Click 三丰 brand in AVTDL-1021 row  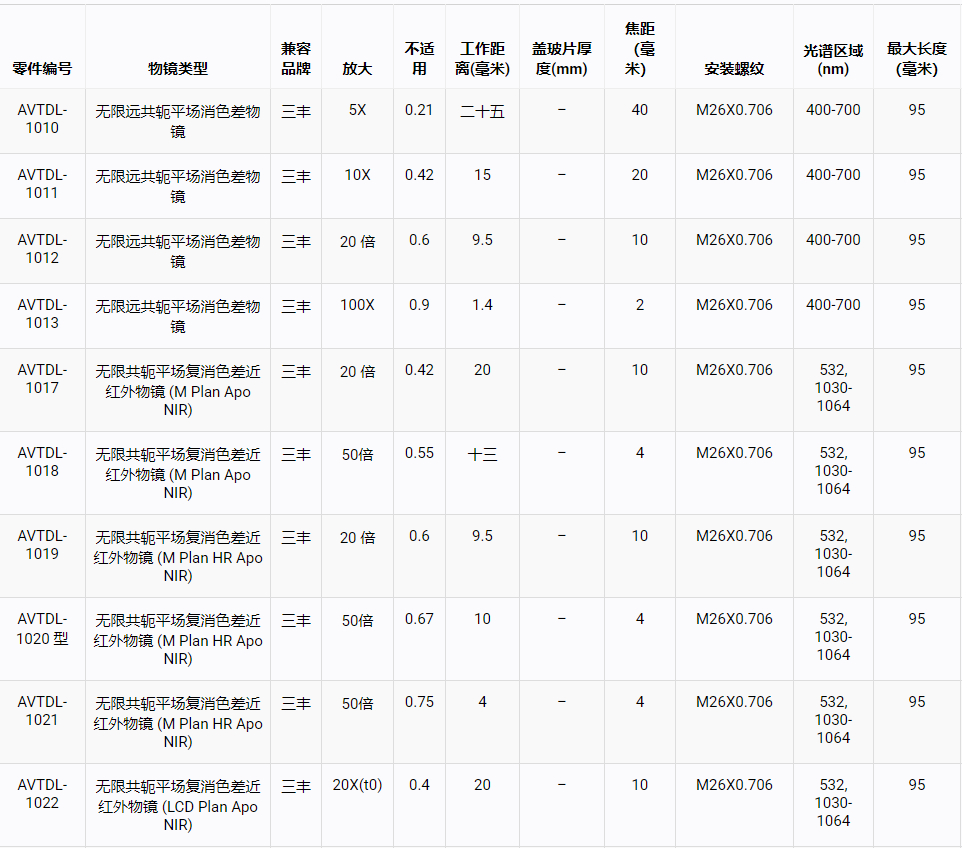[x=296, y=703]
